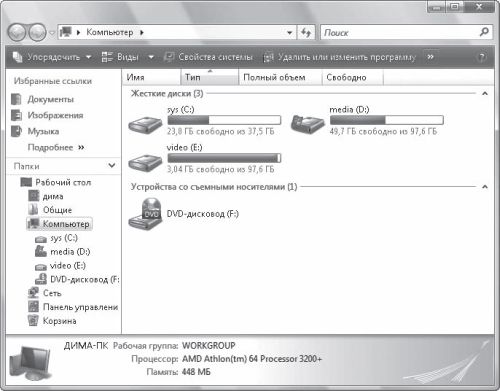The image size is (500, 391).
Task: Select Компьютер in the folder tree
Action: 59,224
